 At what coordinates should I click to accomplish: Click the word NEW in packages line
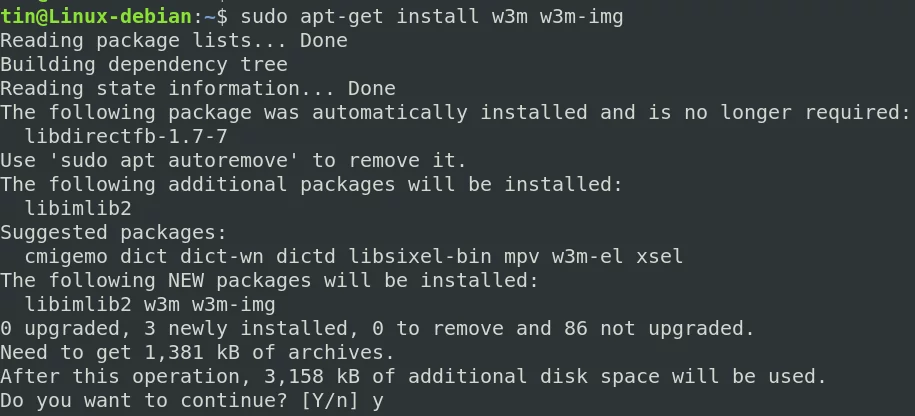[186, 281]
